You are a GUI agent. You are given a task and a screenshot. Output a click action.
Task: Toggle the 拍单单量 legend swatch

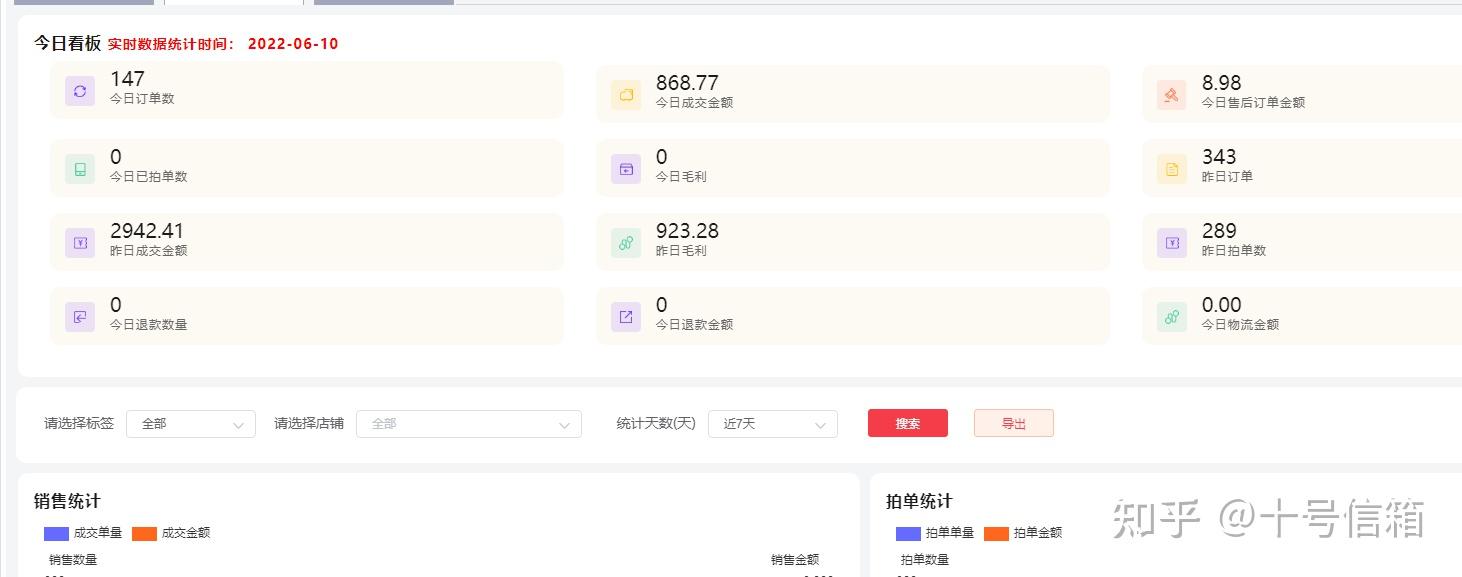[908, 533]
